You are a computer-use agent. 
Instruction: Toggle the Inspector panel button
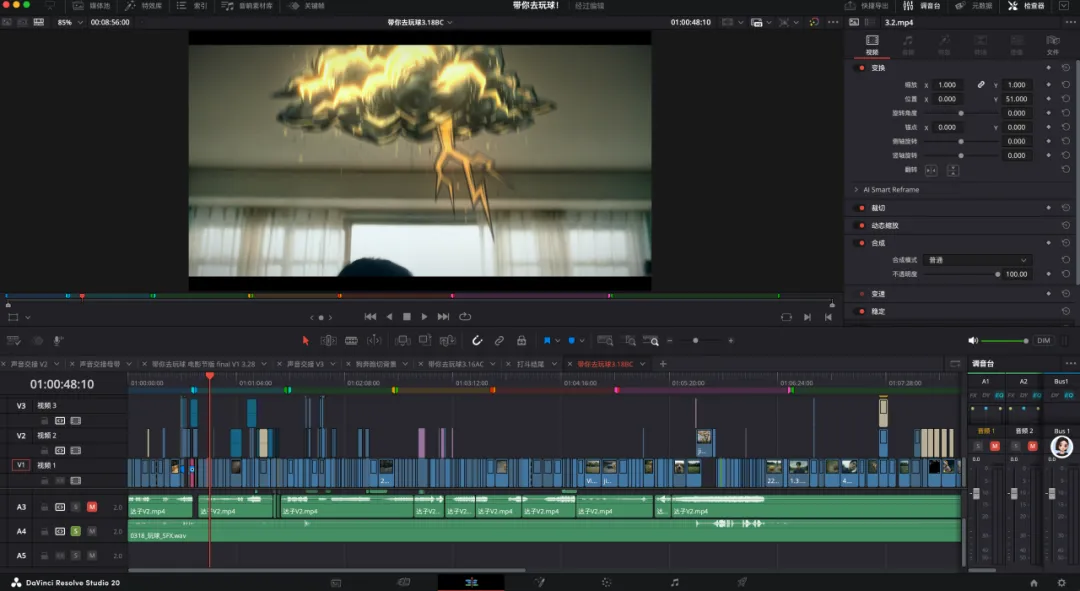(1026, 6)
